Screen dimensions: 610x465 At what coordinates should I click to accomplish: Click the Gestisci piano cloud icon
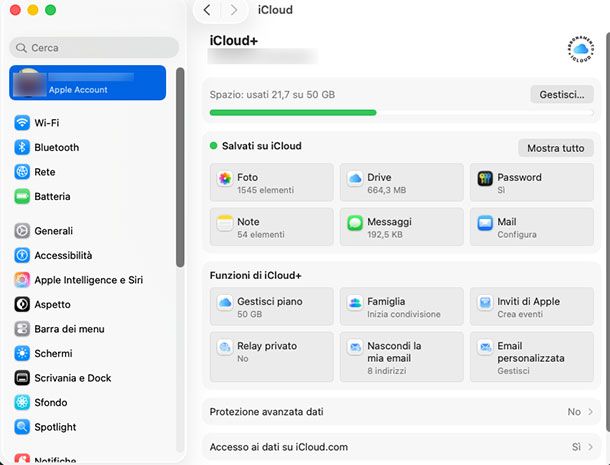point(225,303)
